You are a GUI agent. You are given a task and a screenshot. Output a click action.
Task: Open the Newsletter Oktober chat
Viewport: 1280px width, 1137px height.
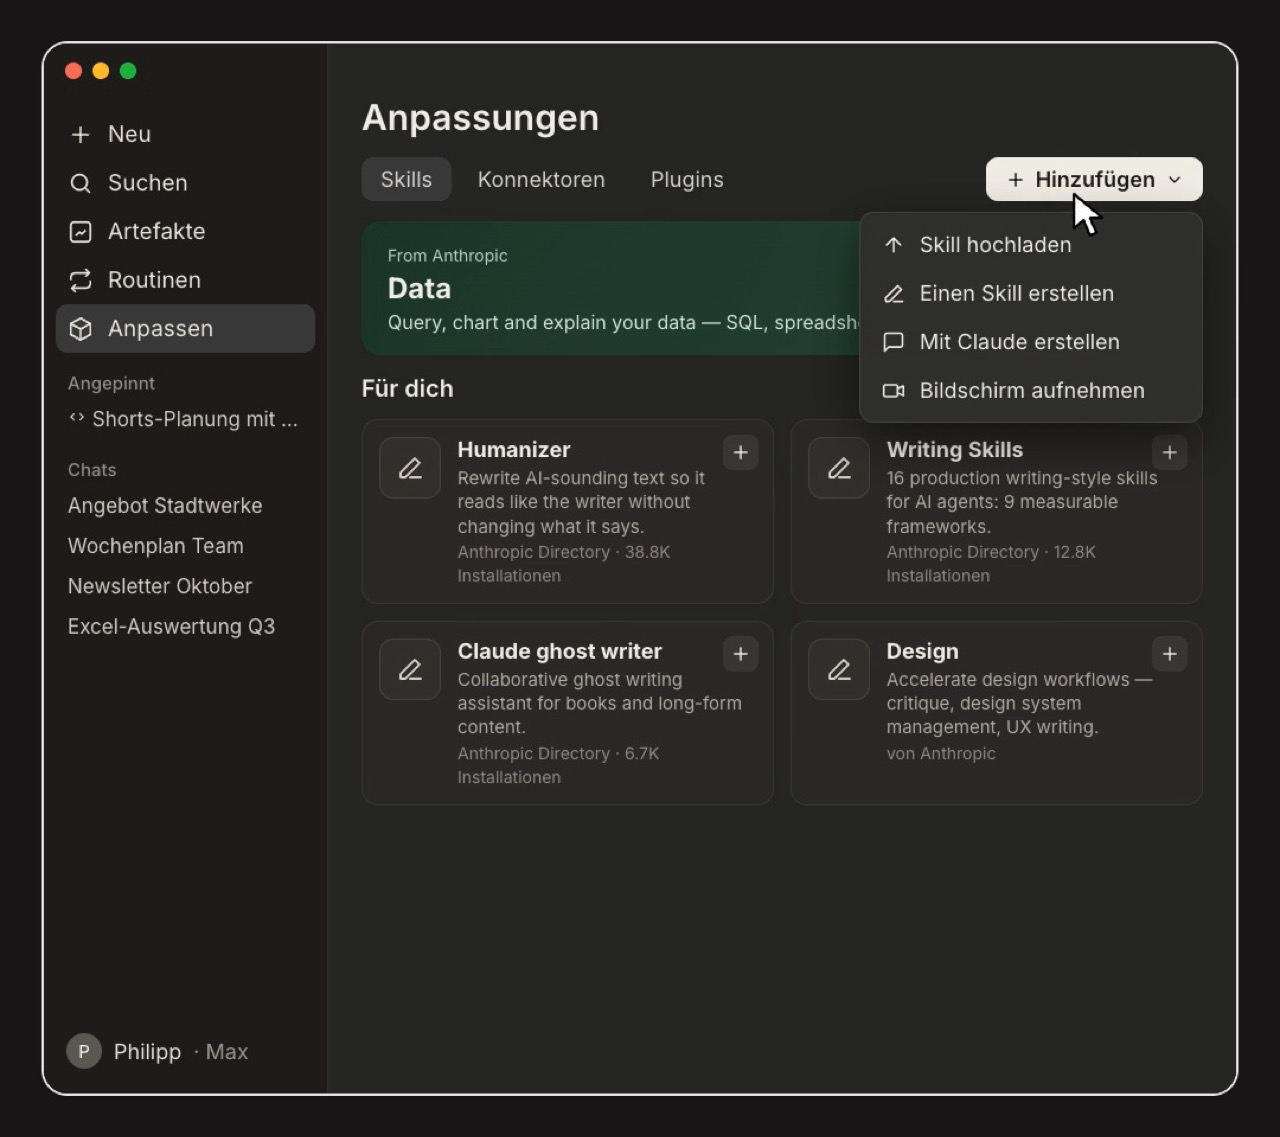pos(160,586)
